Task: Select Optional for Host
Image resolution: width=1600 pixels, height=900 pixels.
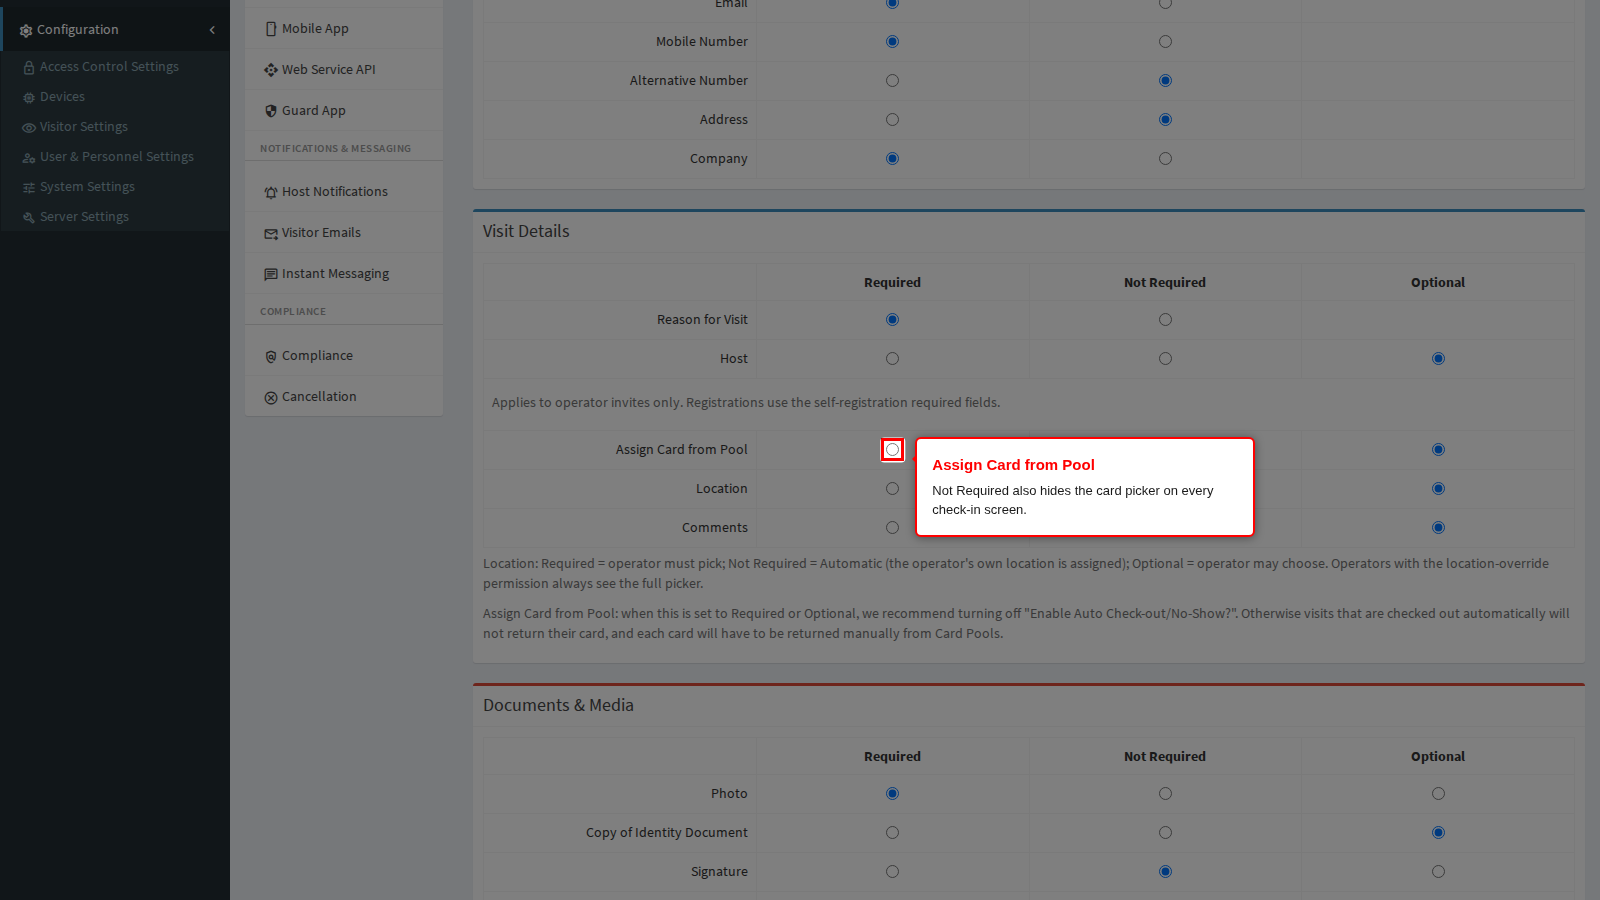Action: (1438, 359)
